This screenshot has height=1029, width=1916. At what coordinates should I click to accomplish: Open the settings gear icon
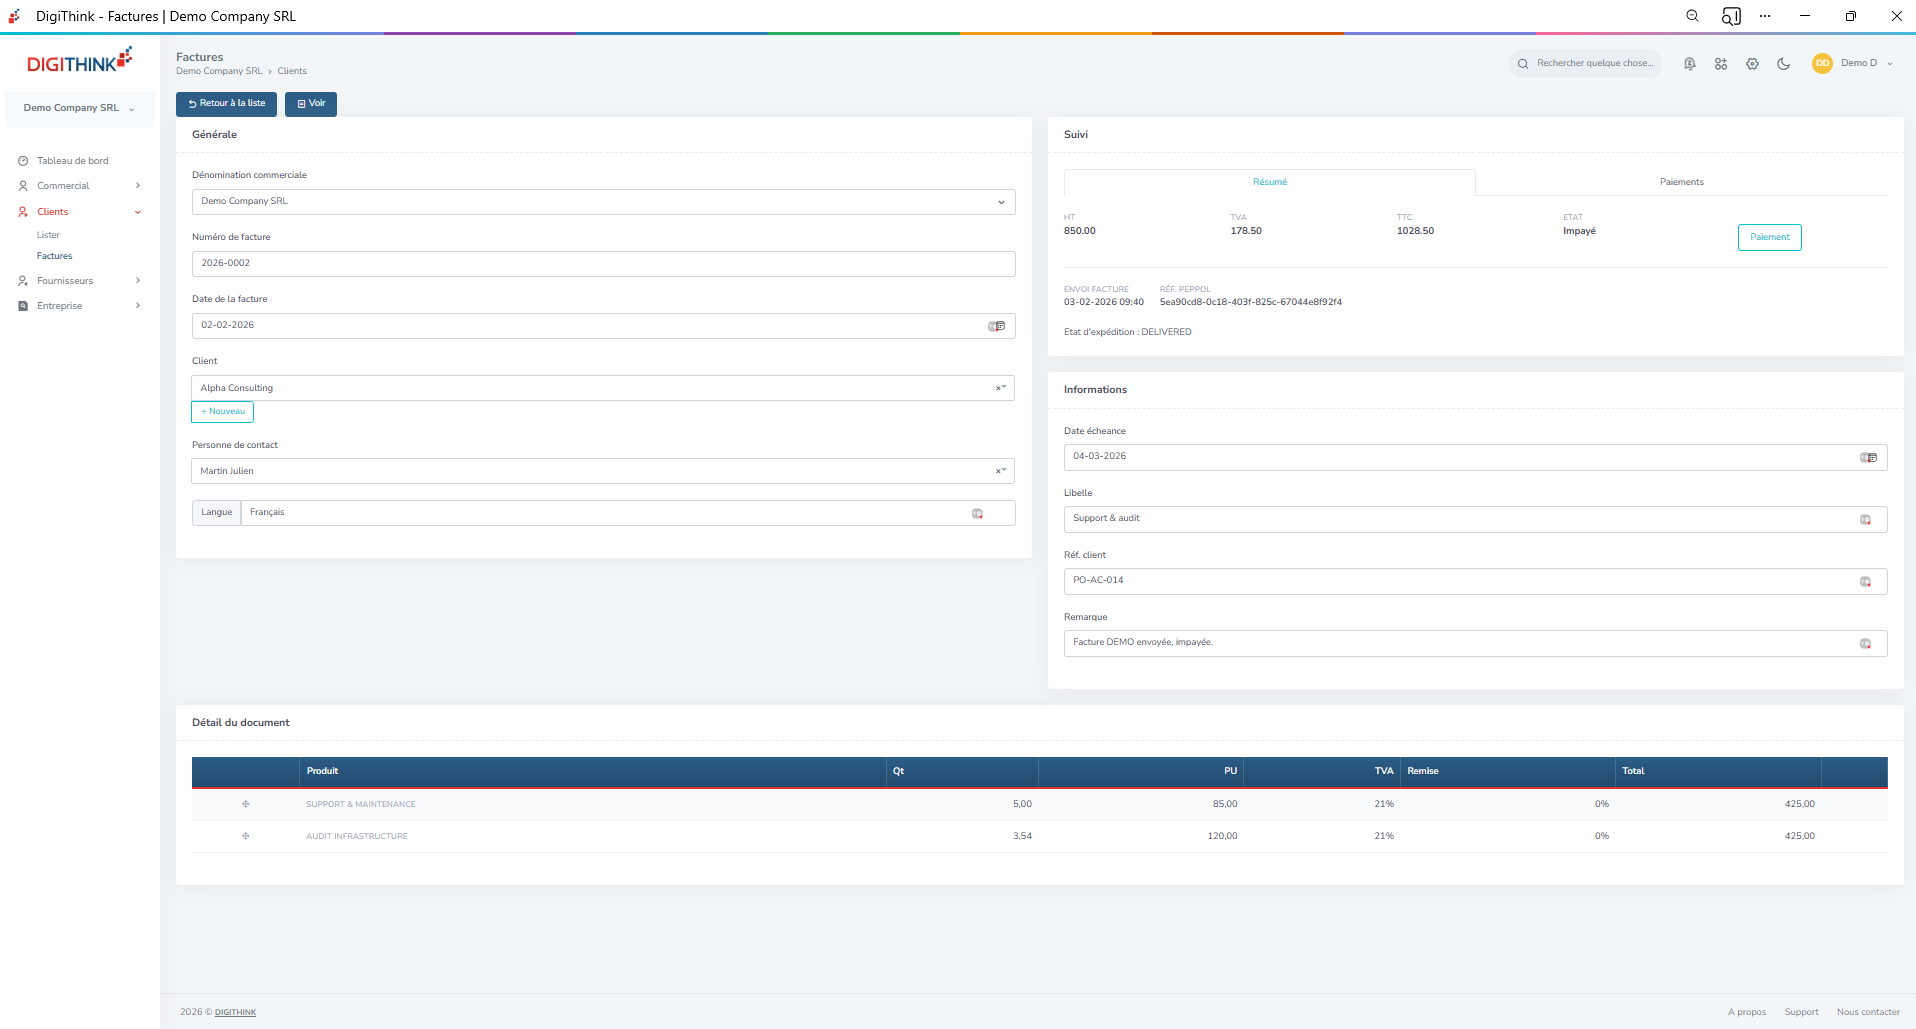coord(1752,64)
